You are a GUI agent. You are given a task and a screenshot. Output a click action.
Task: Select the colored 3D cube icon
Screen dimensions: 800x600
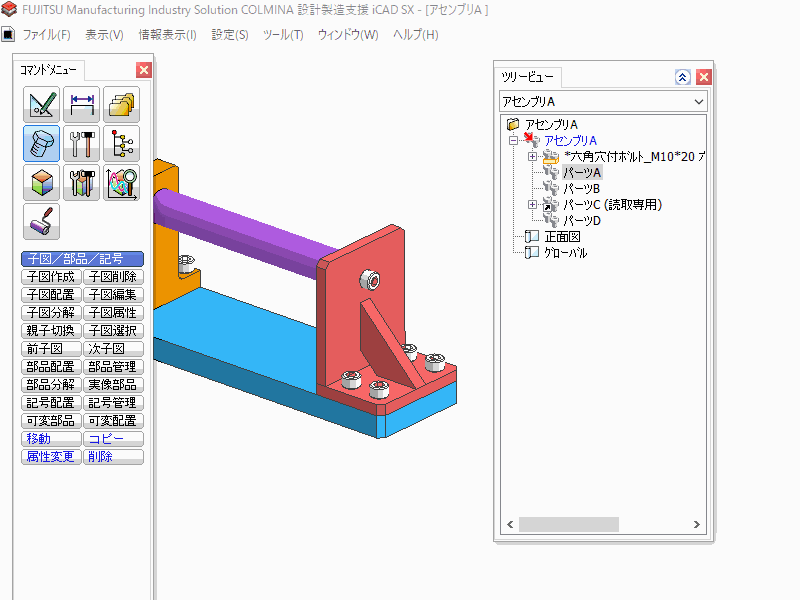[x=42, y=183]
